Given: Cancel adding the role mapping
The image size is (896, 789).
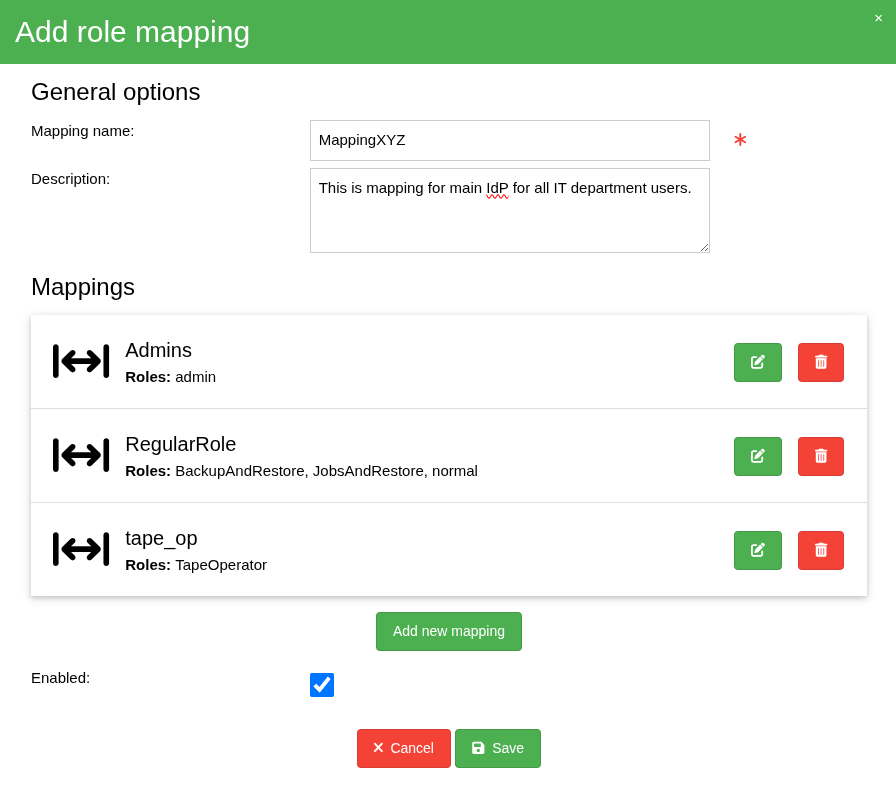Looking at the screenshot, I should pyautogui.click(x=403, y=748).
